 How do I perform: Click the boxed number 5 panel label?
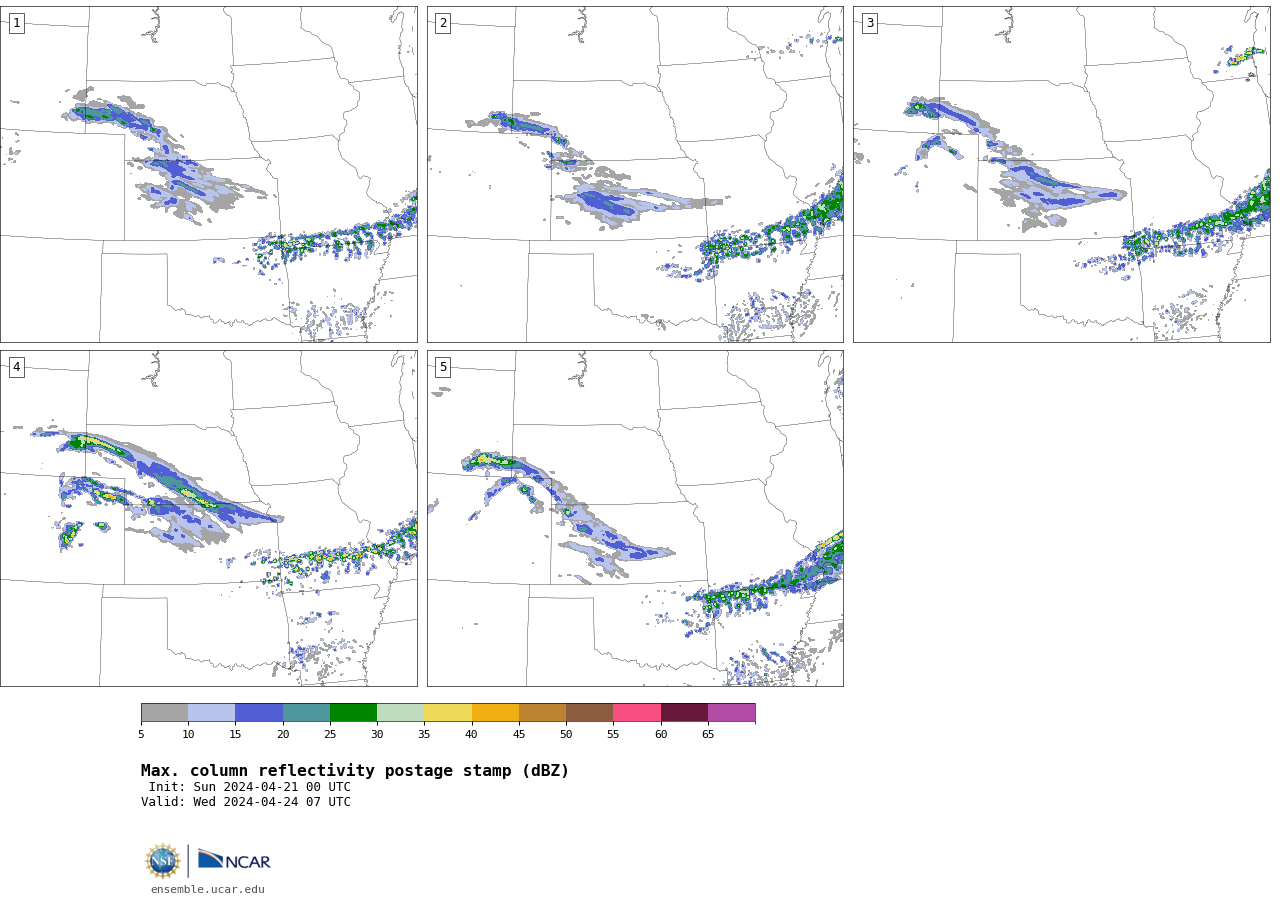pyautogui.click(x=443, y=367)
